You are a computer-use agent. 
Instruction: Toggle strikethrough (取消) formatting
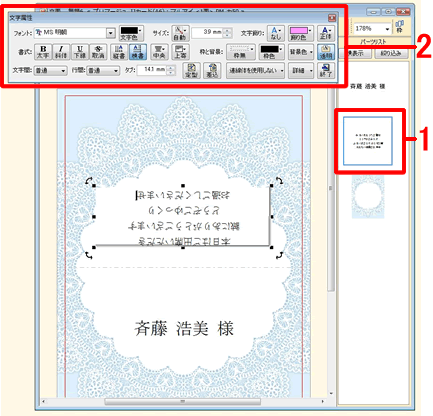98,52
